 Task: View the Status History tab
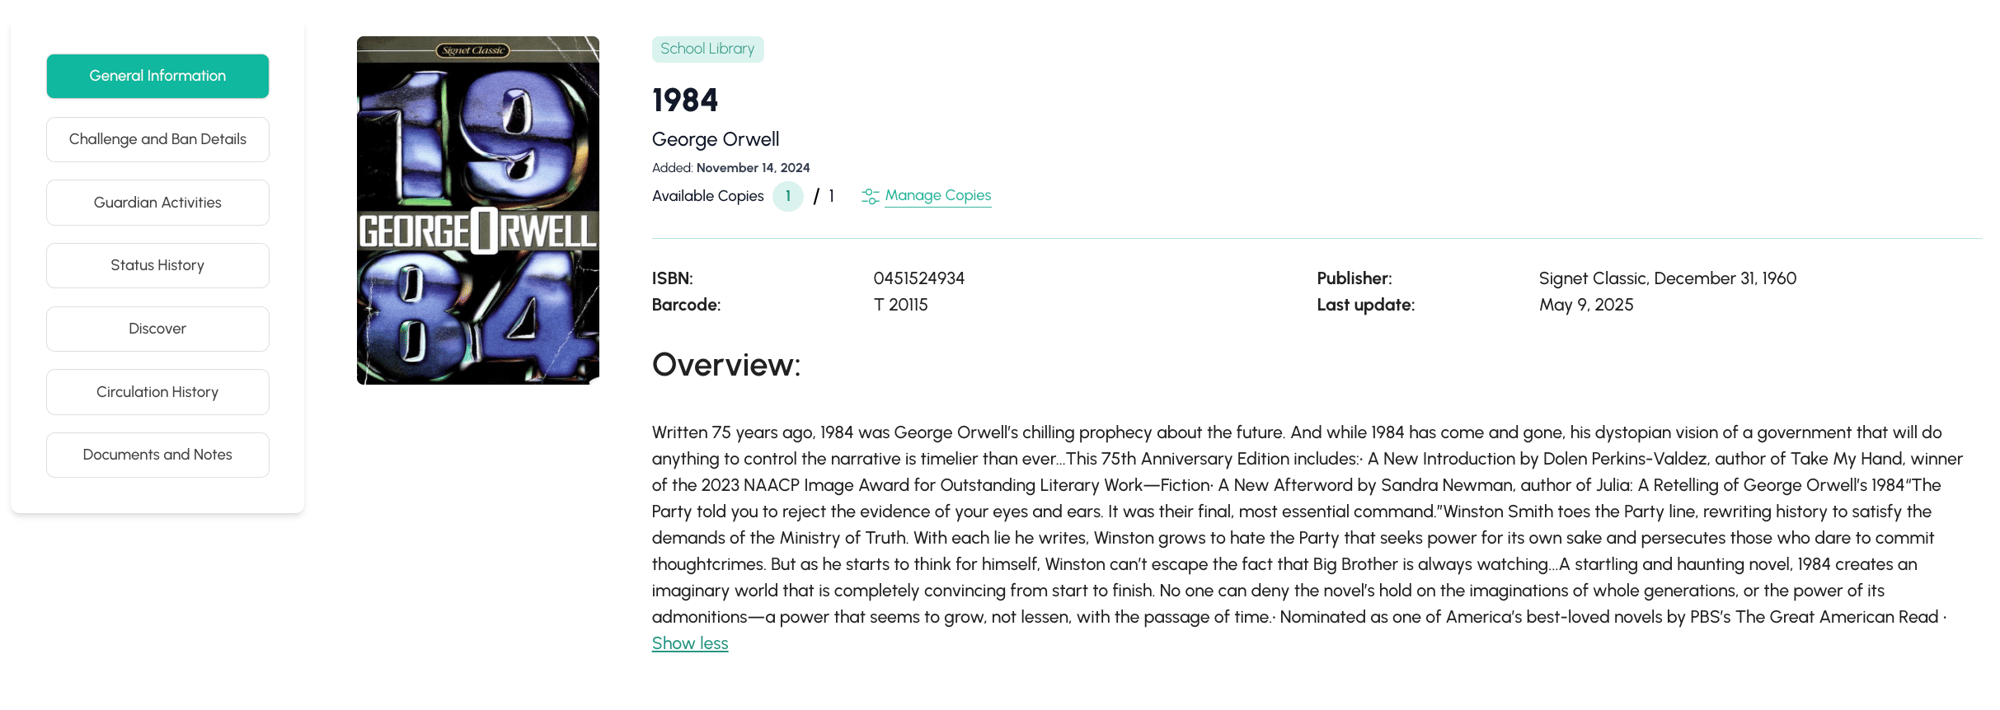tap(157, 265)
